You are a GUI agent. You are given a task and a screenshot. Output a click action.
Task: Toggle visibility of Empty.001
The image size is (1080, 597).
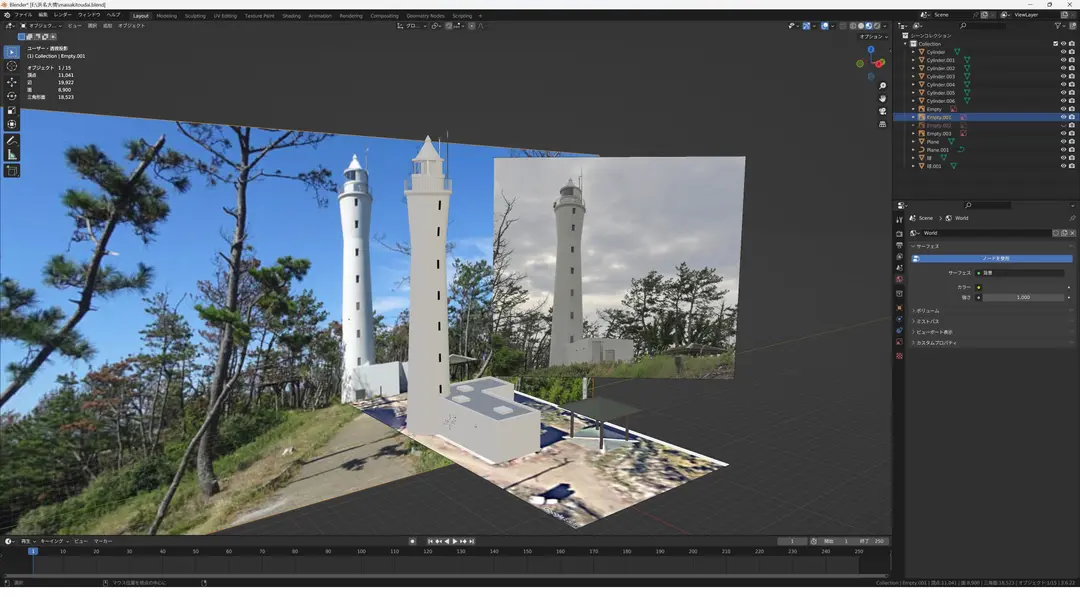point(1063,117)
